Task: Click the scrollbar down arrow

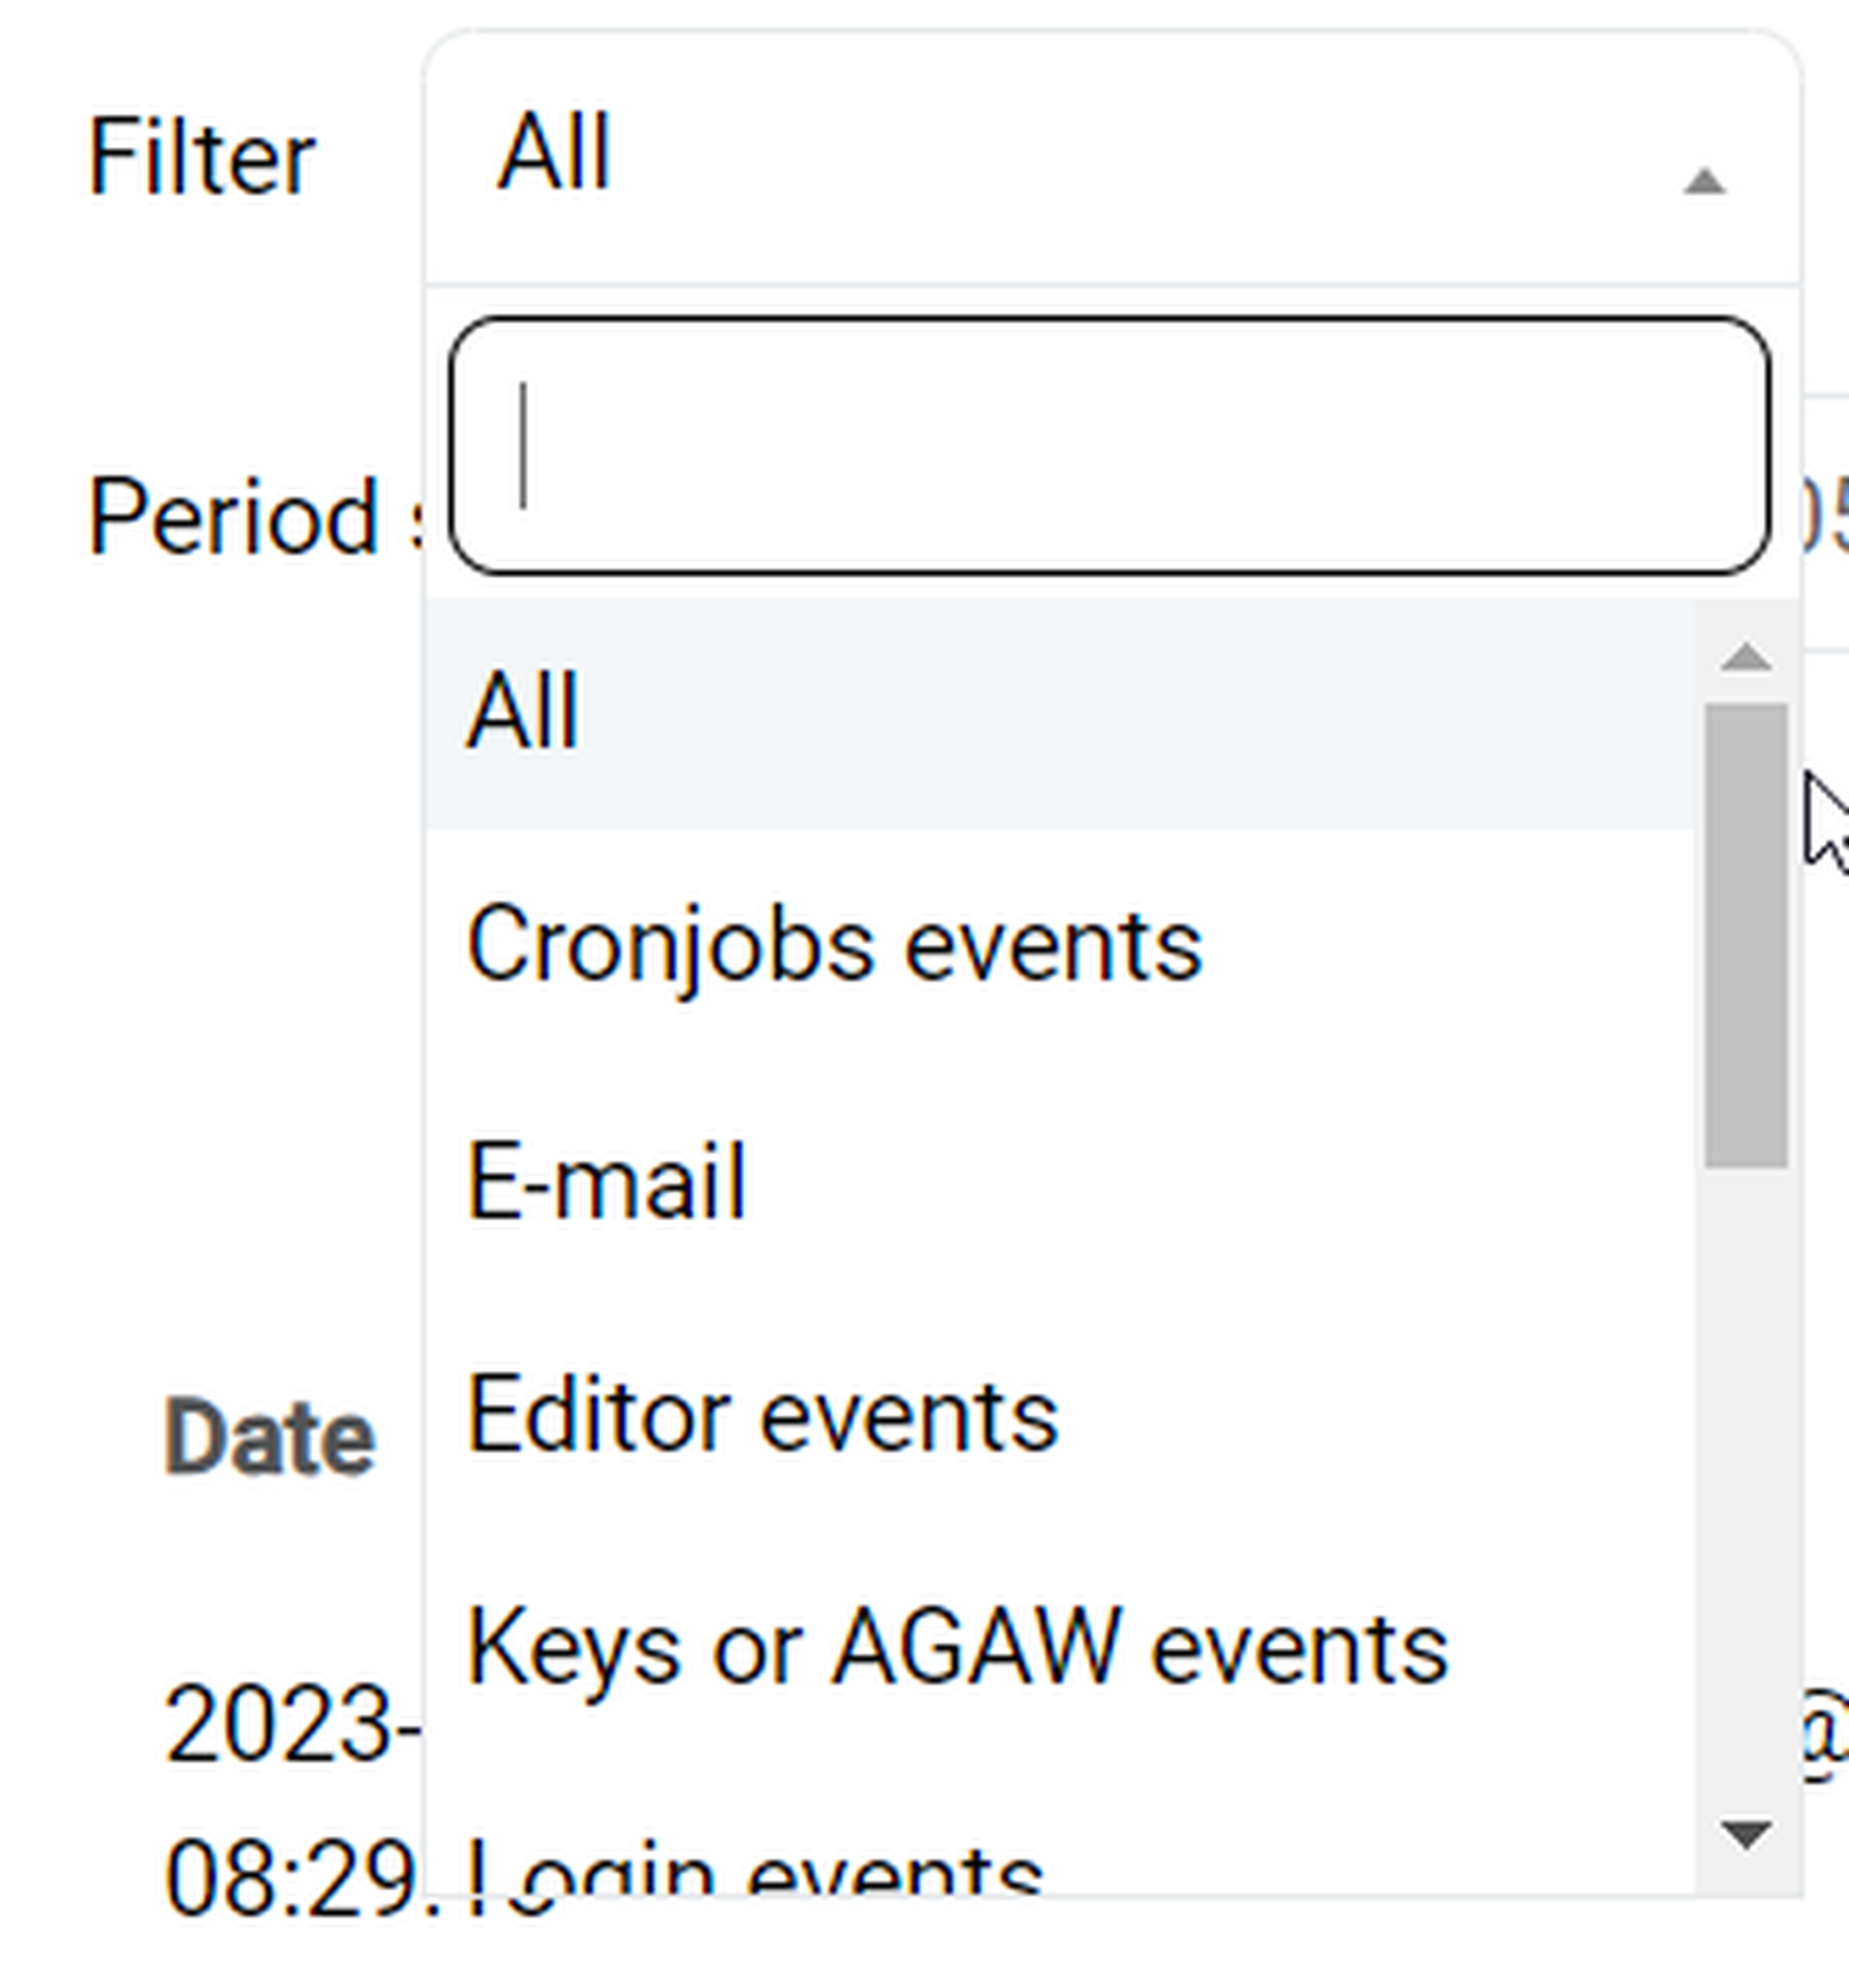Action: pyautogui.click(x=1746, y=1834)
